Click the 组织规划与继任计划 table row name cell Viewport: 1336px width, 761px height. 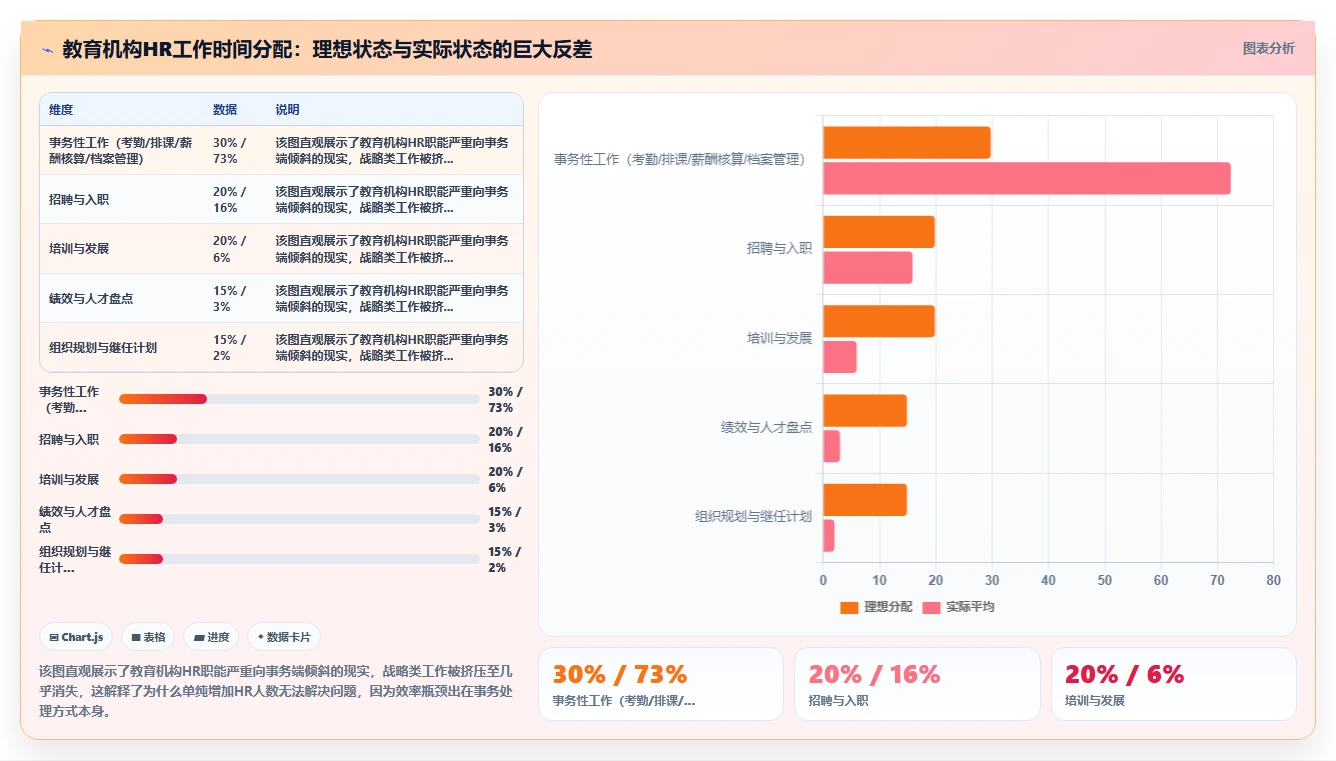[121, 347]
